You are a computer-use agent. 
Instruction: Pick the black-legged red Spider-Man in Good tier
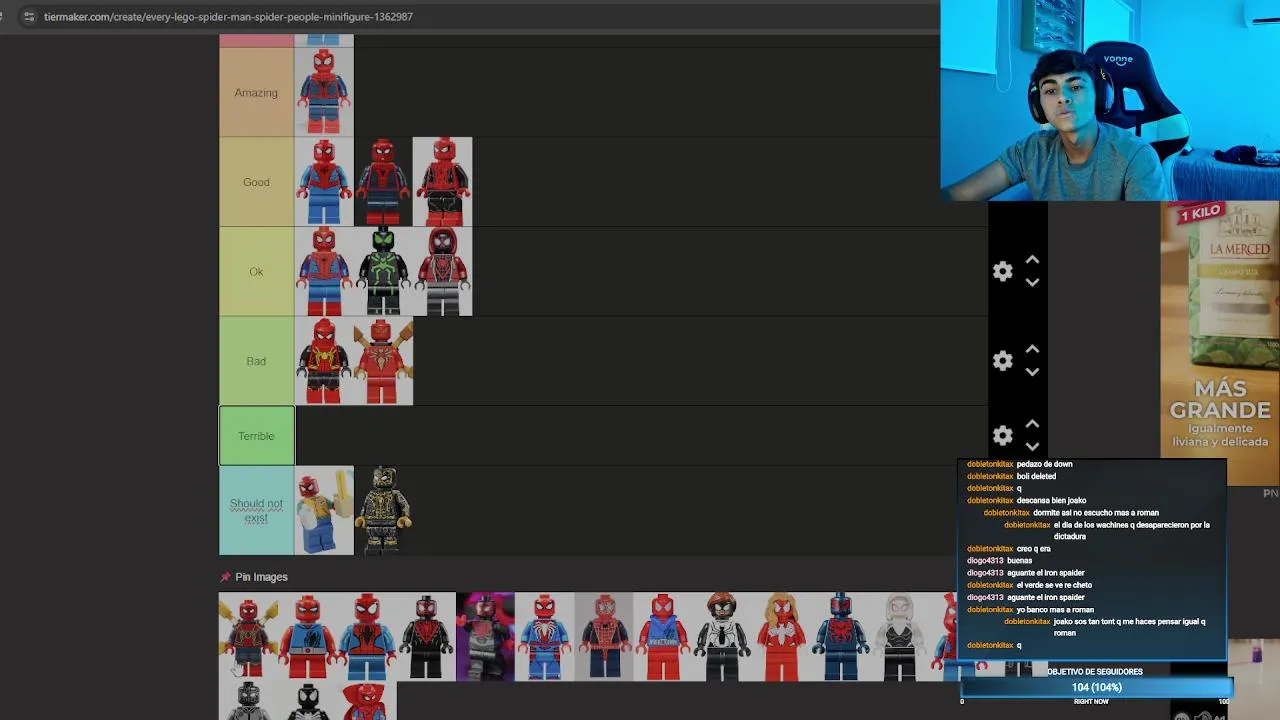[x=442, y=182]
